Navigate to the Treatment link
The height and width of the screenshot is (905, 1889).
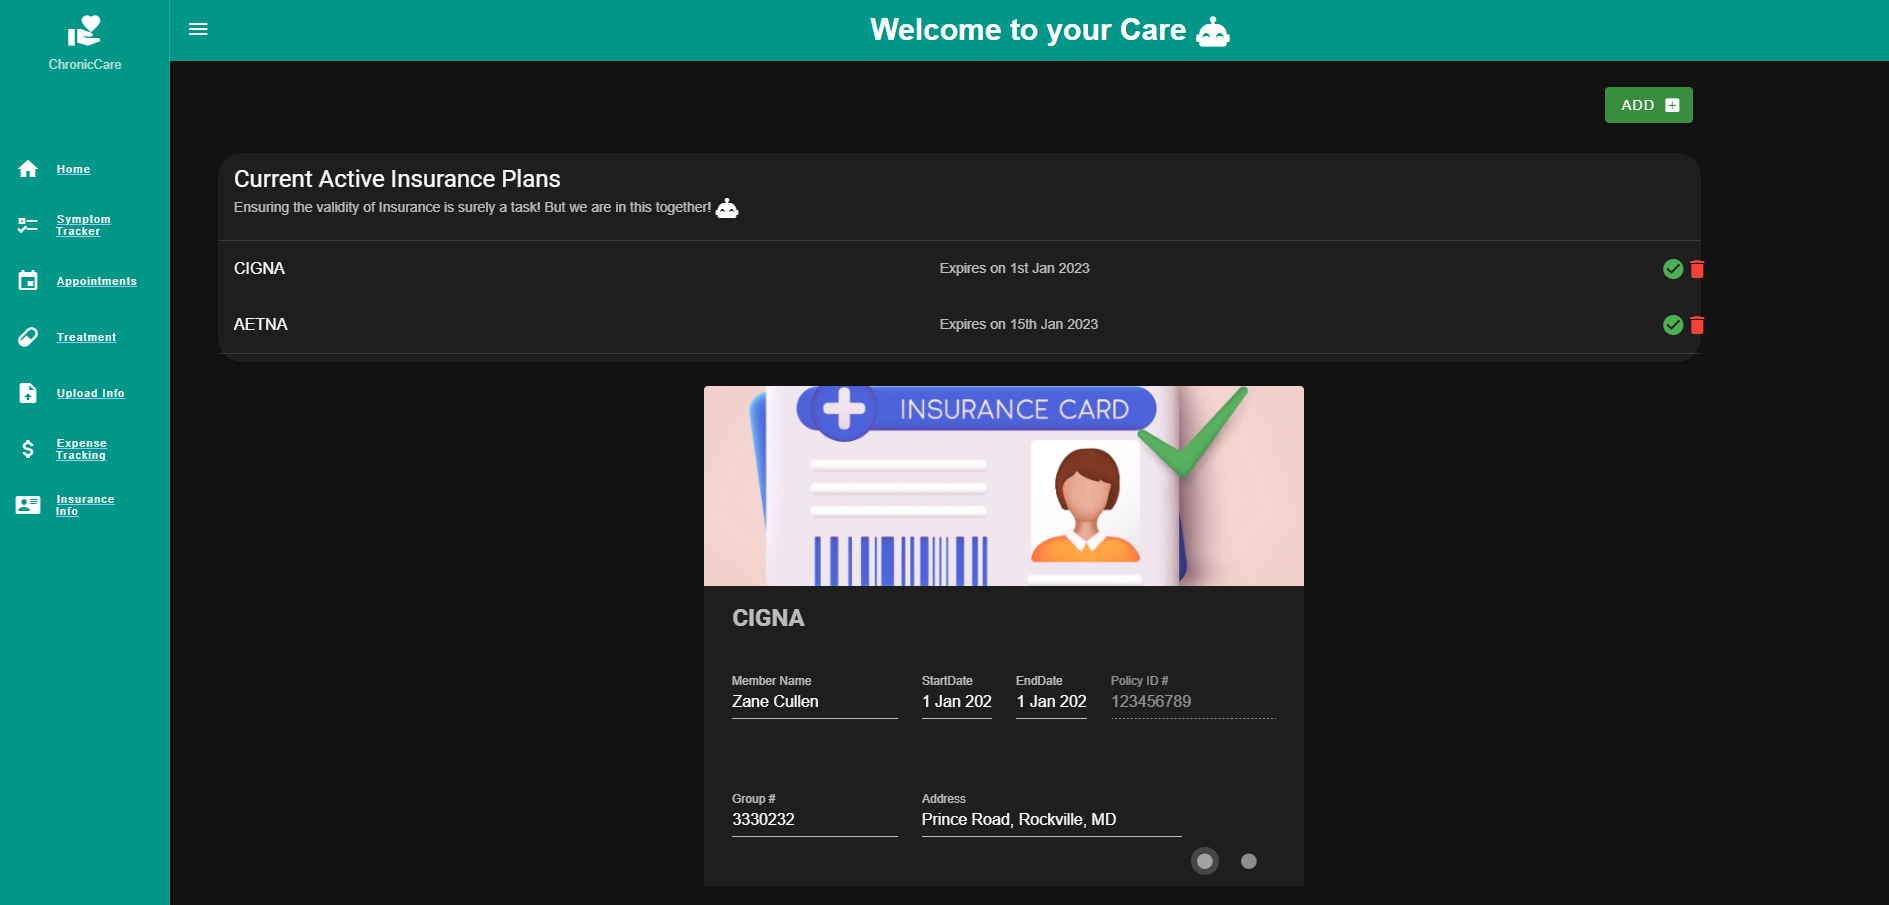coord(86,338)
